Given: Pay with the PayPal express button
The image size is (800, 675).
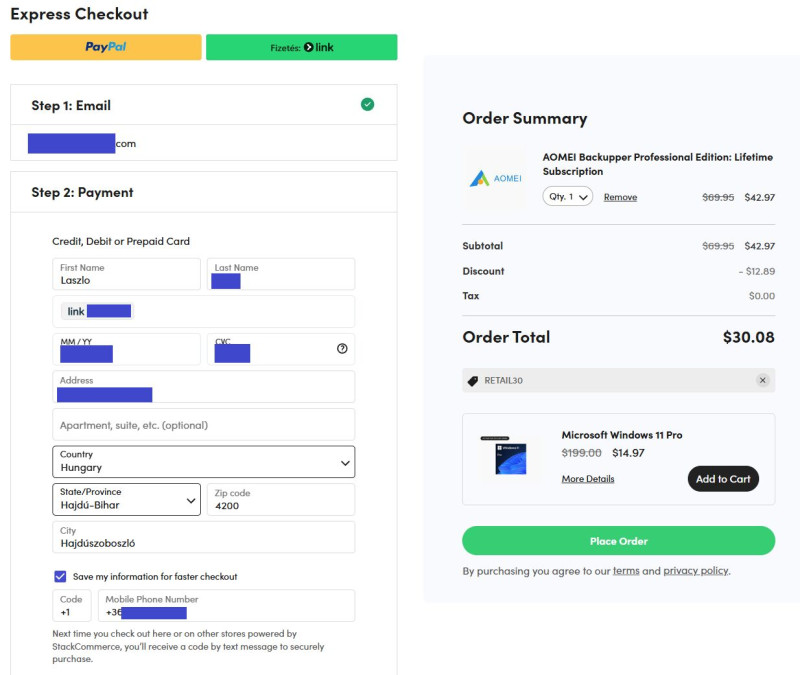Looking at the screenshot, I should coord(106,47).
